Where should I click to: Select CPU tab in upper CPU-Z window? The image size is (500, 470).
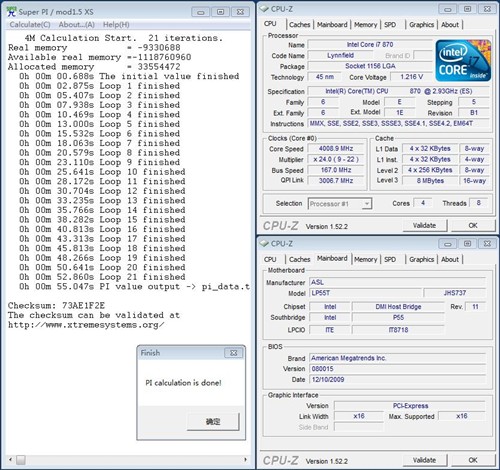pyautogui.click(x=270, y=24)
